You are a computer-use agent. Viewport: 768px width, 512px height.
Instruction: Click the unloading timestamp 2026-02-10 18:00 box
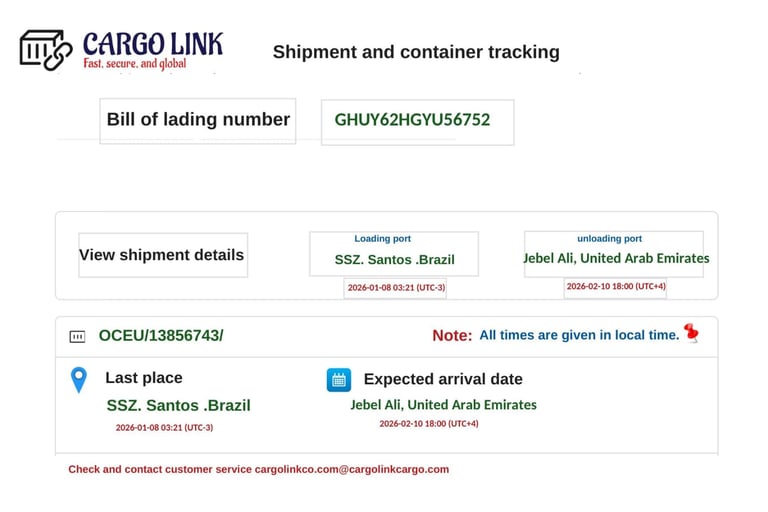coord(615,286)
